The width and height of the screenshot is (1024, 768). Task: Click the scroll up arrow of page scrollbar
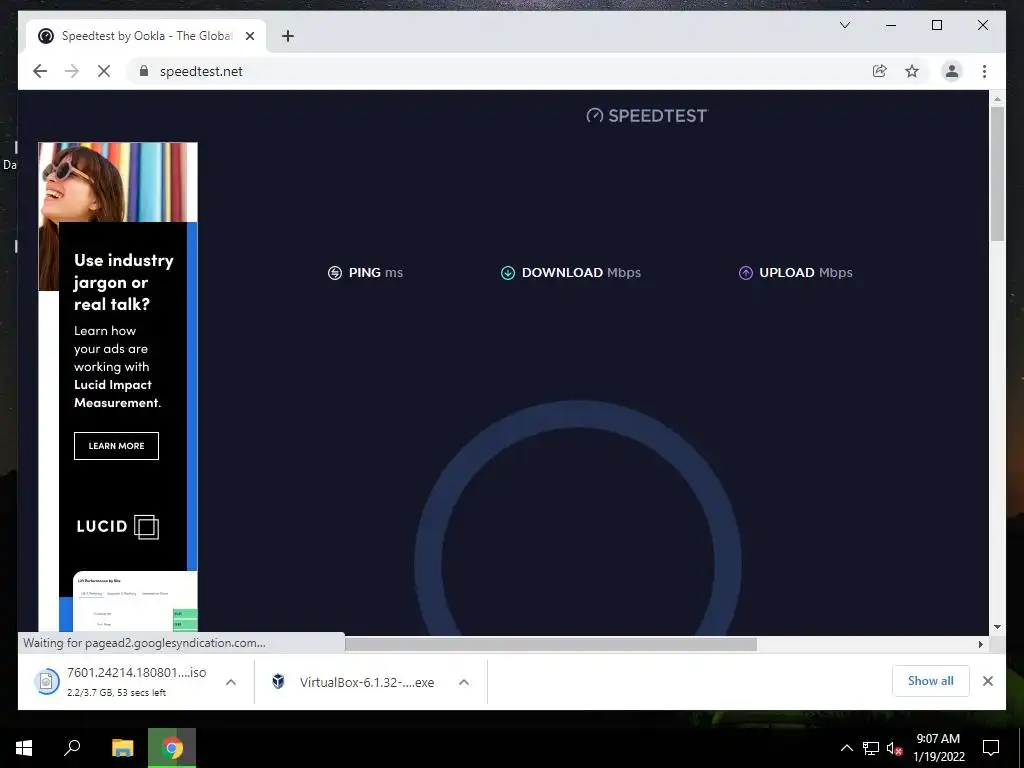pos(997,99)
